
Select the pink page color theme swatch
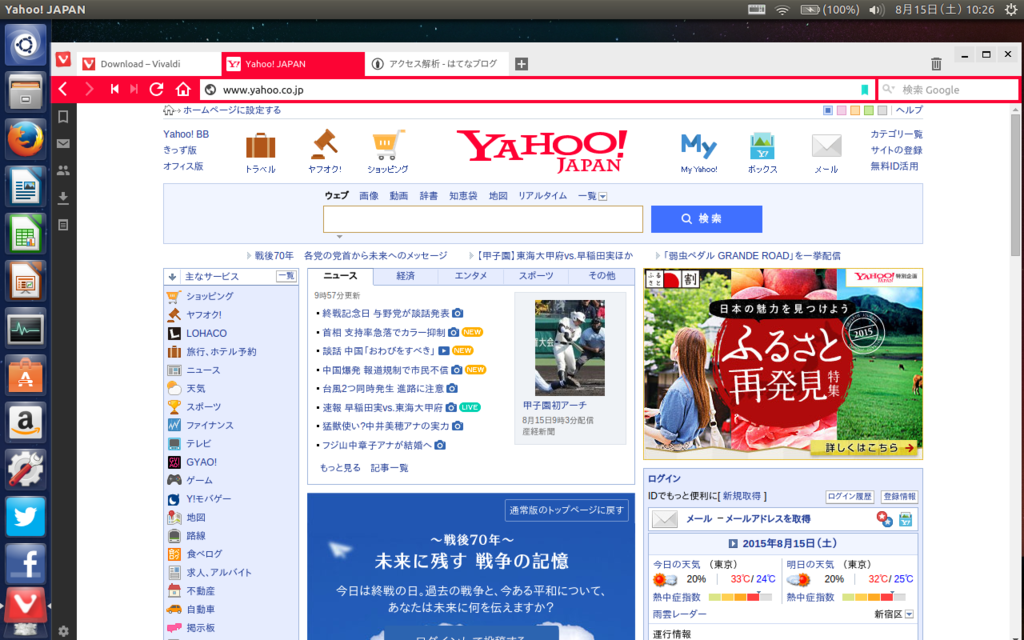[841, 110]
